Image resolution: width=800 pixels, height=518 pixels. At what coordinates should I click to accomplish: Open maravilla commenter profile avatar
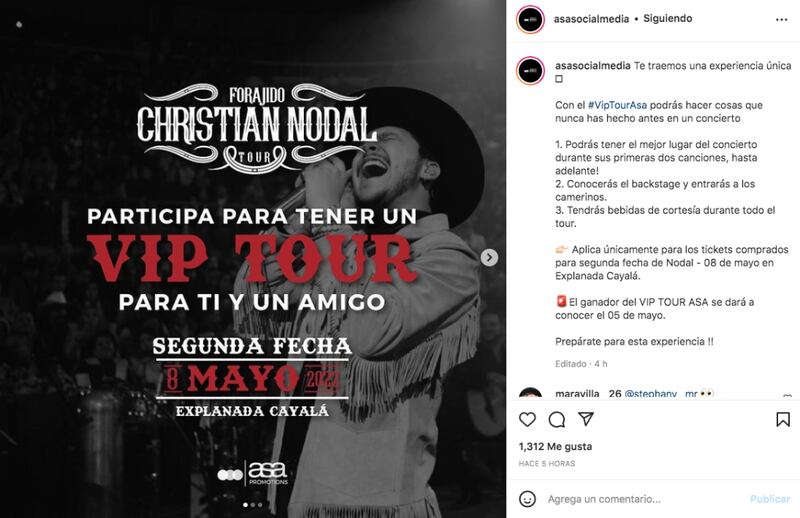(x=530, y=393)
